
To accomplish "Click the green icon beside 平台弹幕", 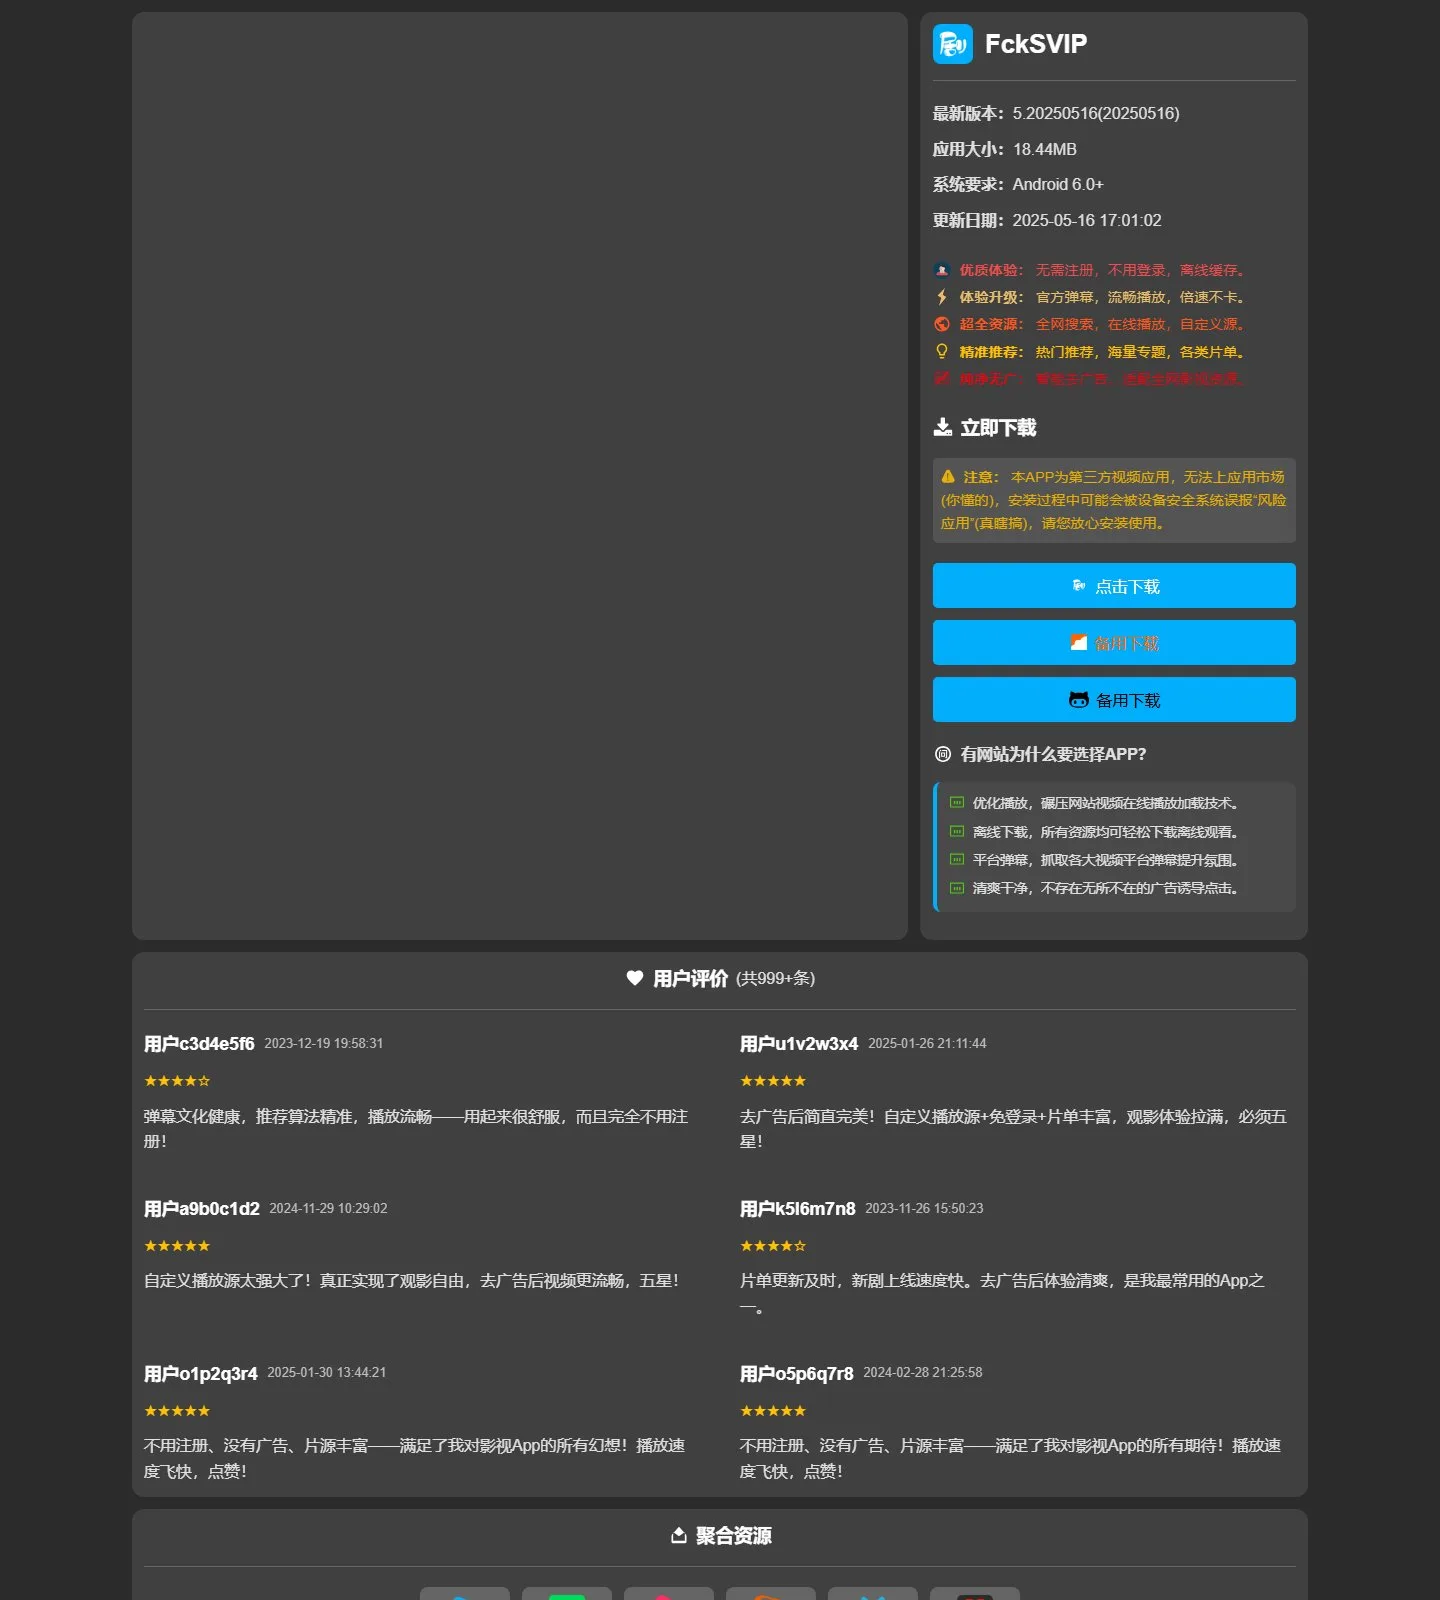I will click(x=957, y=860).
